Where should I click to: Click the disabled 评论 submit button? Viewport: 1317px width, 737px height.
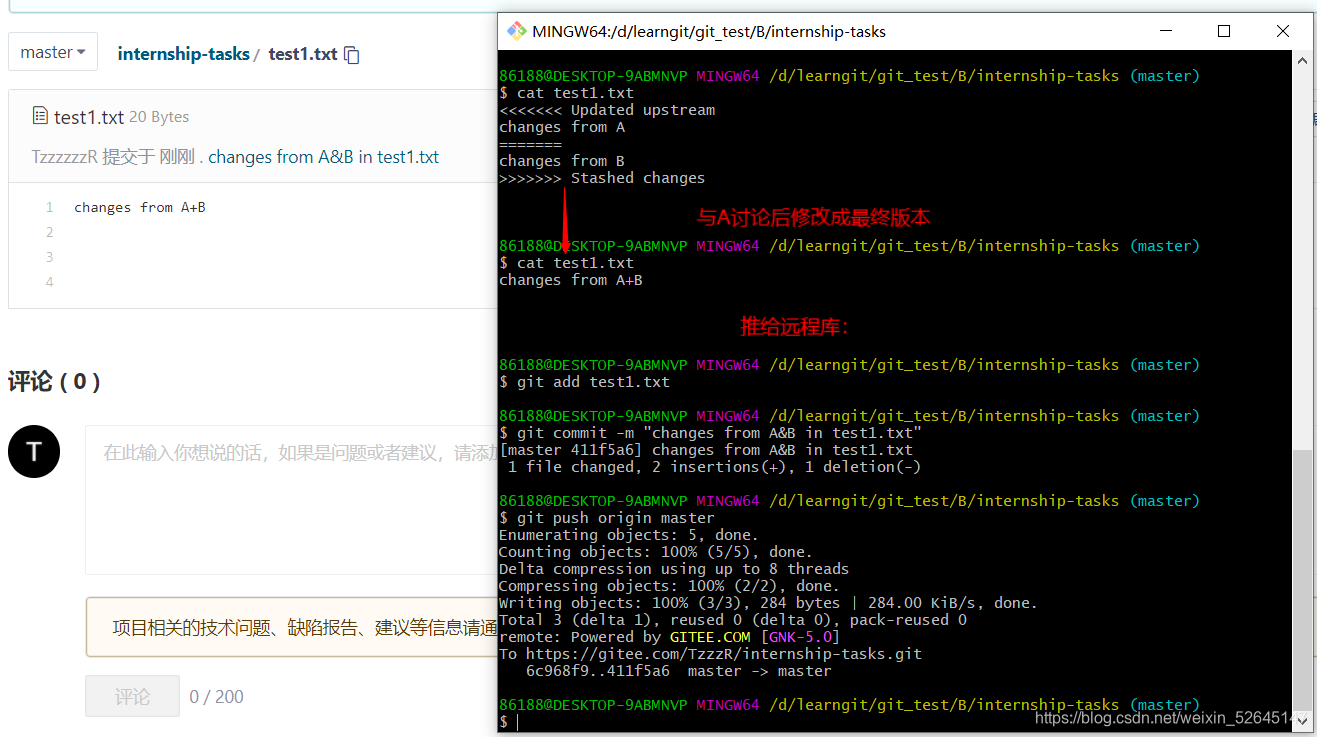[x=132, y=696]
